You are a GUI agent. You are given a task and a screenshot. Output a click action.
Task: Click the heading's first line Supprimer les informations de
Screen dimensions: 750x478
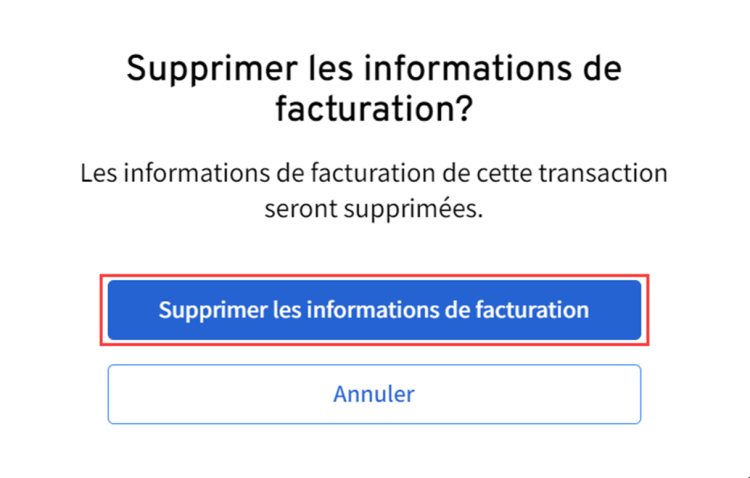pos(374,70)
